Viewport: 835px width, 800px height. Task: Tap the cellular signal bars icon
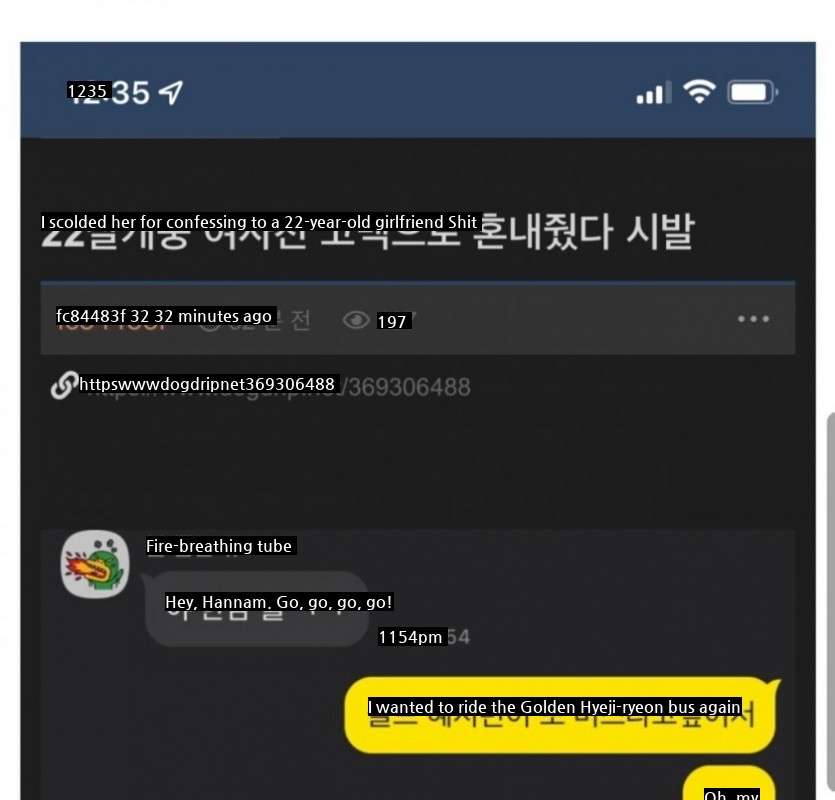(653, 93)
